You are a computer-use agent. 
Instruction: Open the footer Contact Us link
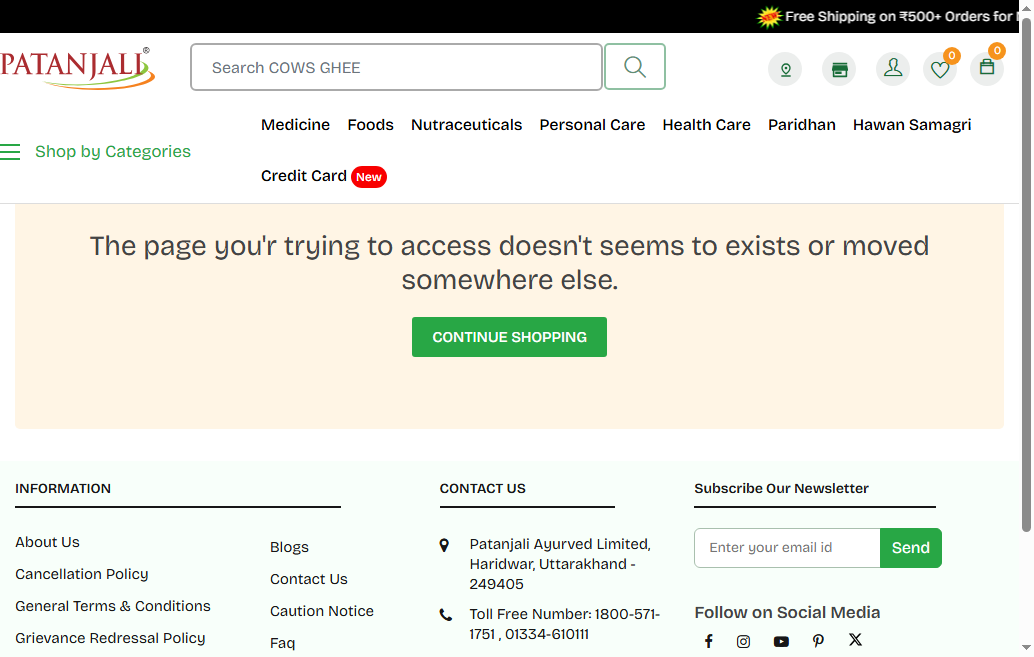click(309, 579)
